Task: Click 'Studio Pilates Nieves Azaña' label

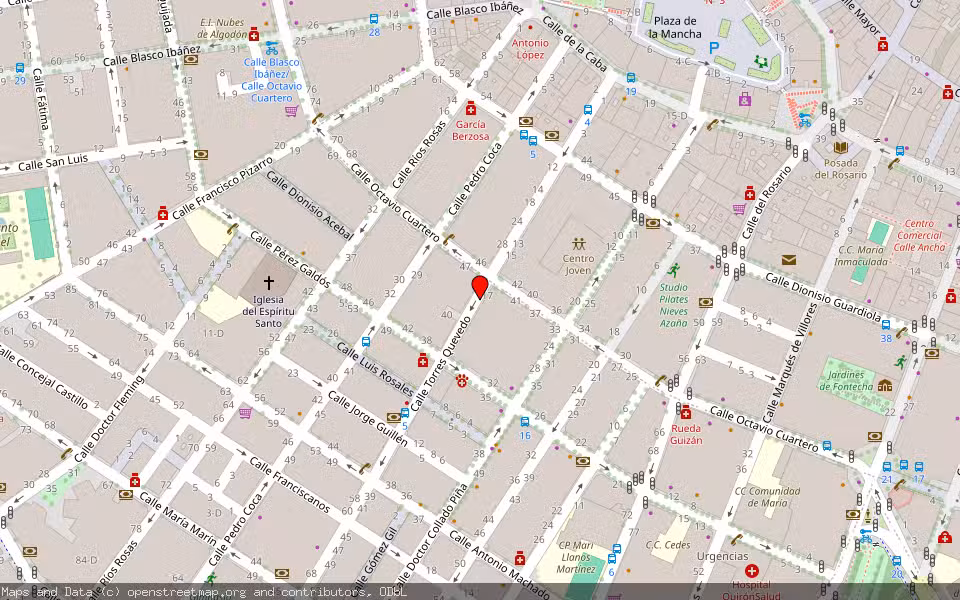Action: [673, 305]
